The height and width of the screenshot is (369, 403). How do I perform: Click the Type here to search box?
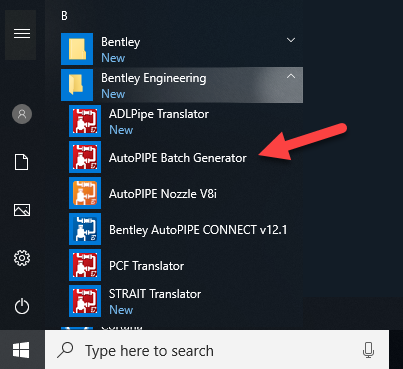coord(217,350)
